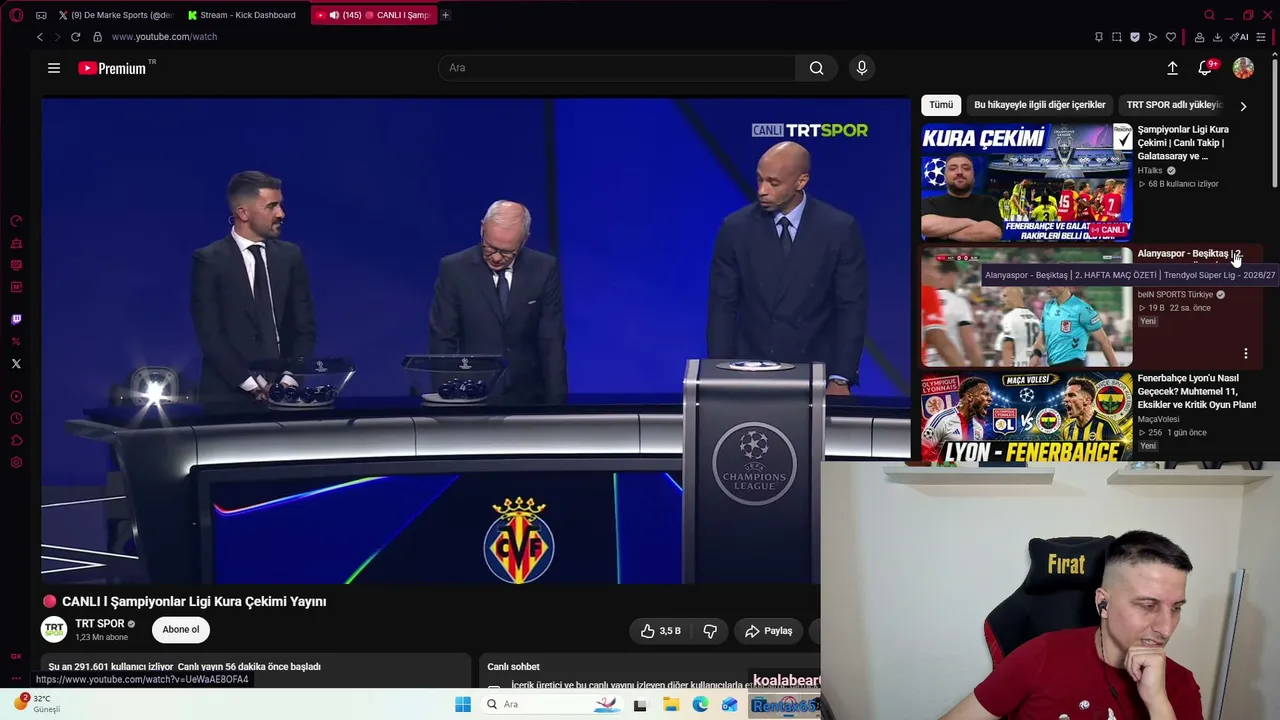Click the address bar youtube.com/watch

pos(164,37)
